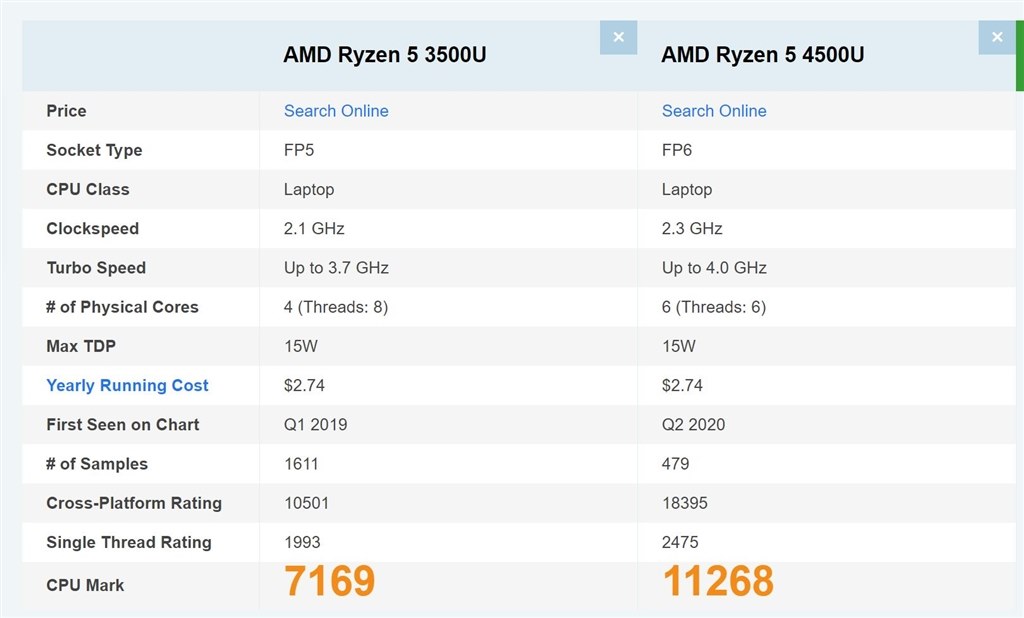
Task: Select the 2475 Single Thread Rating value
Action: tap(680, 542)
